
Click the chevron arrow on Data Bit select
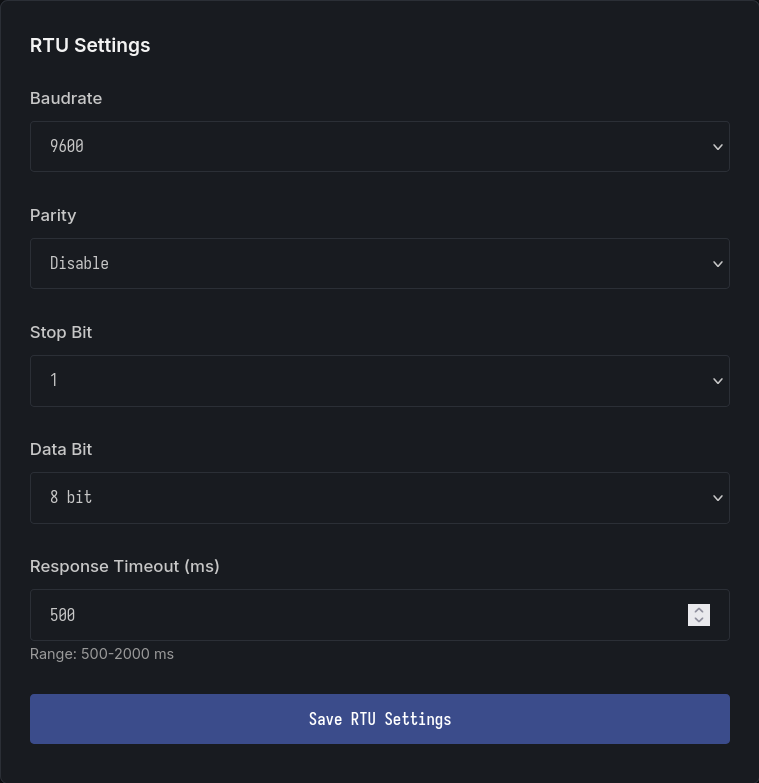[717, 498]
